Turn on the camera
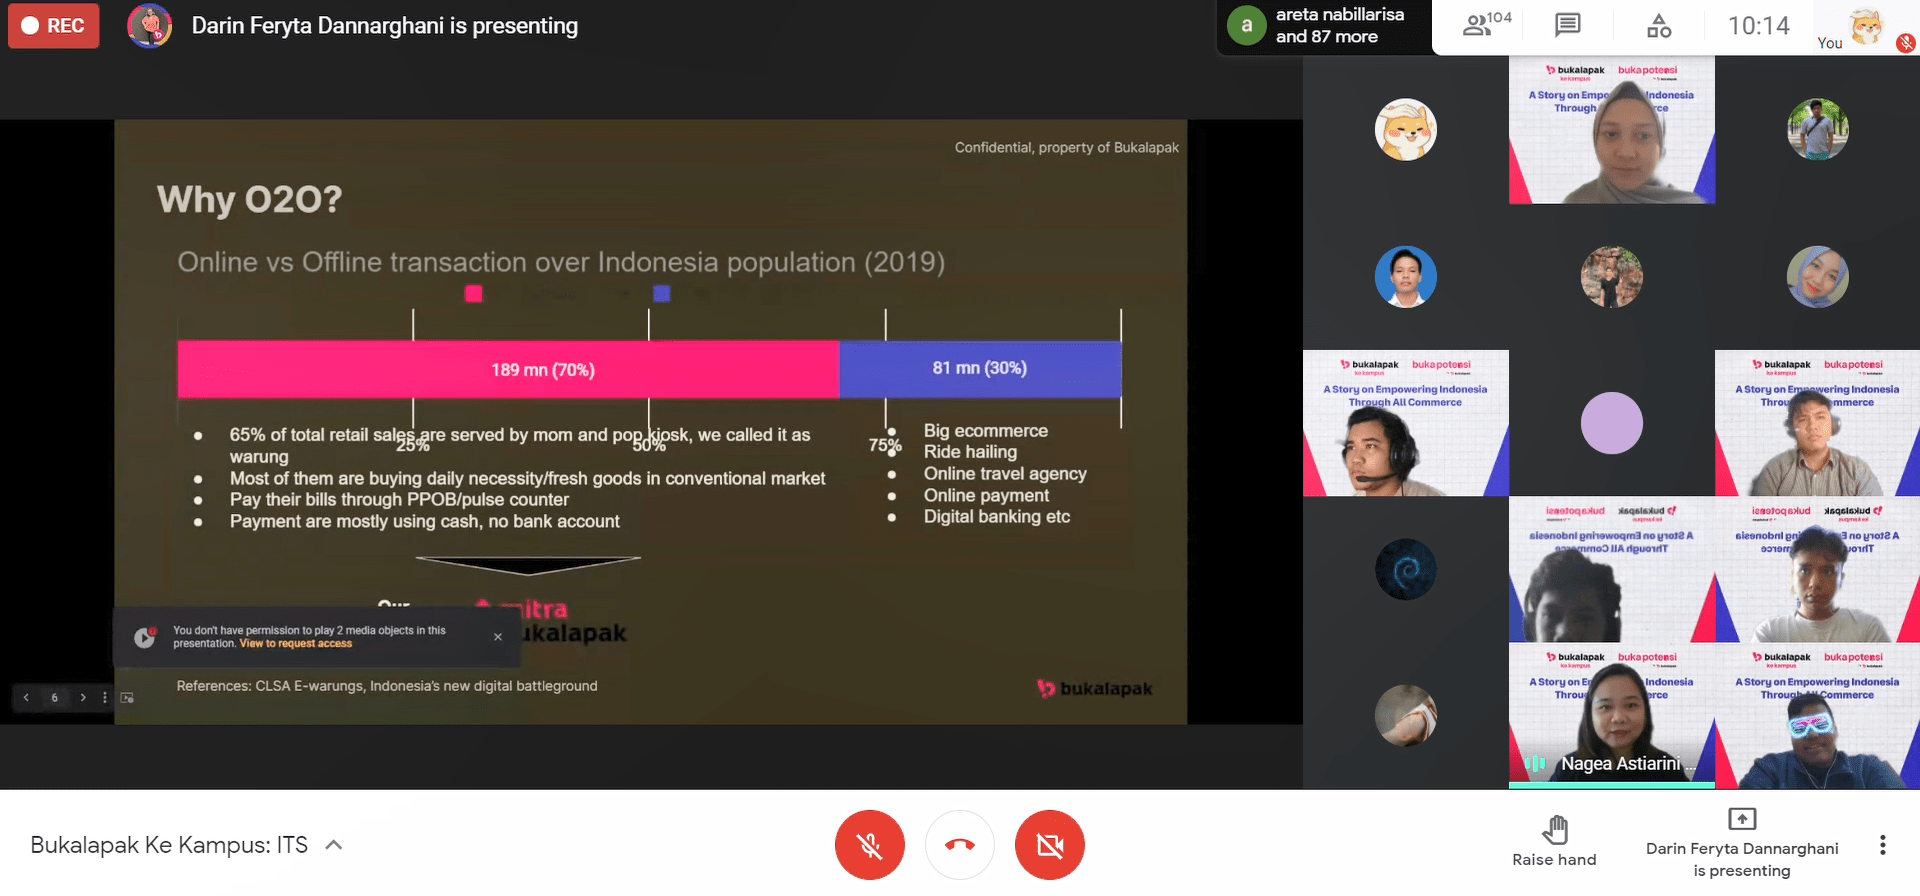The image size is (1920, 896). 1049,845
